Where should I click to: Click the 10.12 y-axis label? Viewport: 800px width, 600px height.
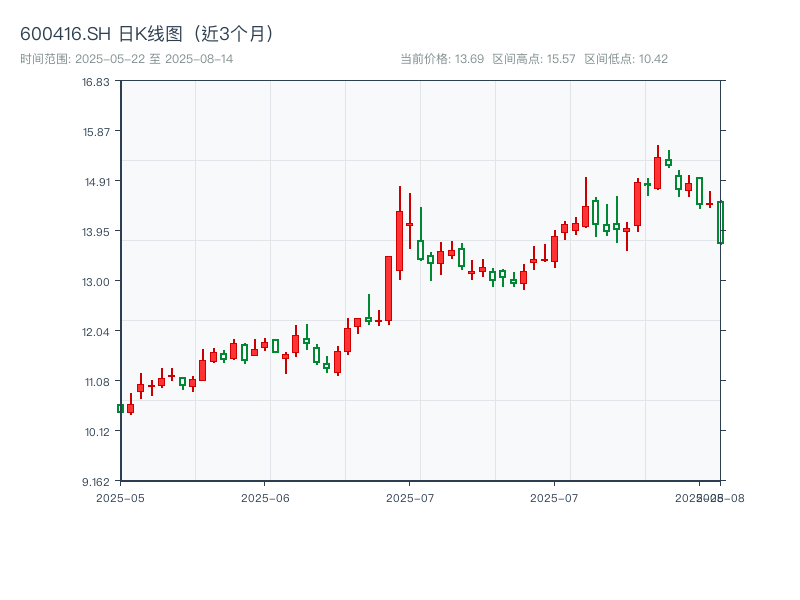coord(97,432)
